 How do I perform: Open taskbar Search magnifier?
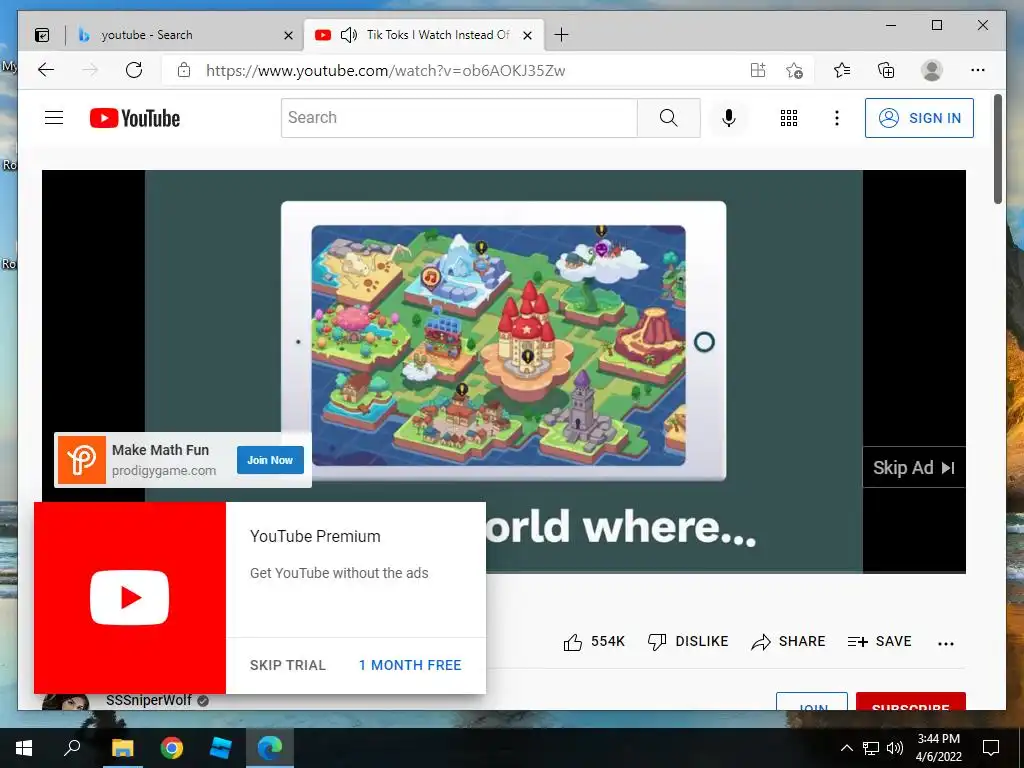click(72, 747)
